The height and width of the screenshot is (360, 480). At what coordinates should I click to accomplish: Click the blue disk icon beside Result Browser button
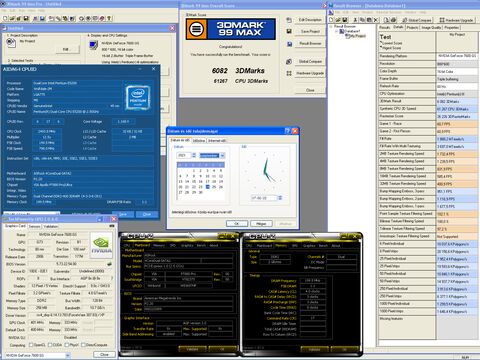click(x=289, y=44)
